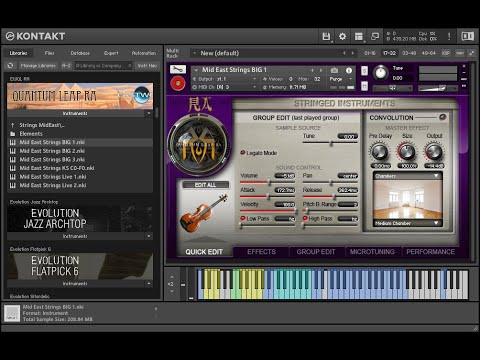
Task: Open the Chambers category dropdown
Action: click(408, 176)
